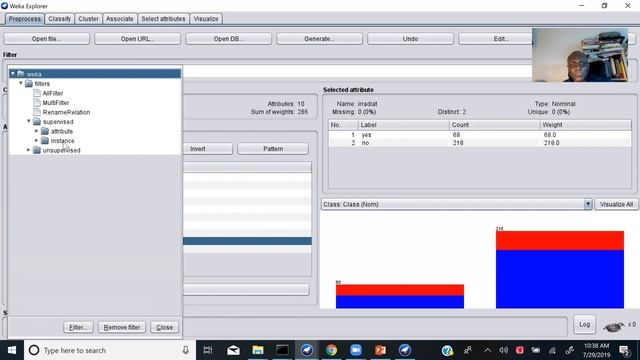Collapse the supervised folder arrow
This screenshot has width=640, height=360.
(x=29, y=121)
